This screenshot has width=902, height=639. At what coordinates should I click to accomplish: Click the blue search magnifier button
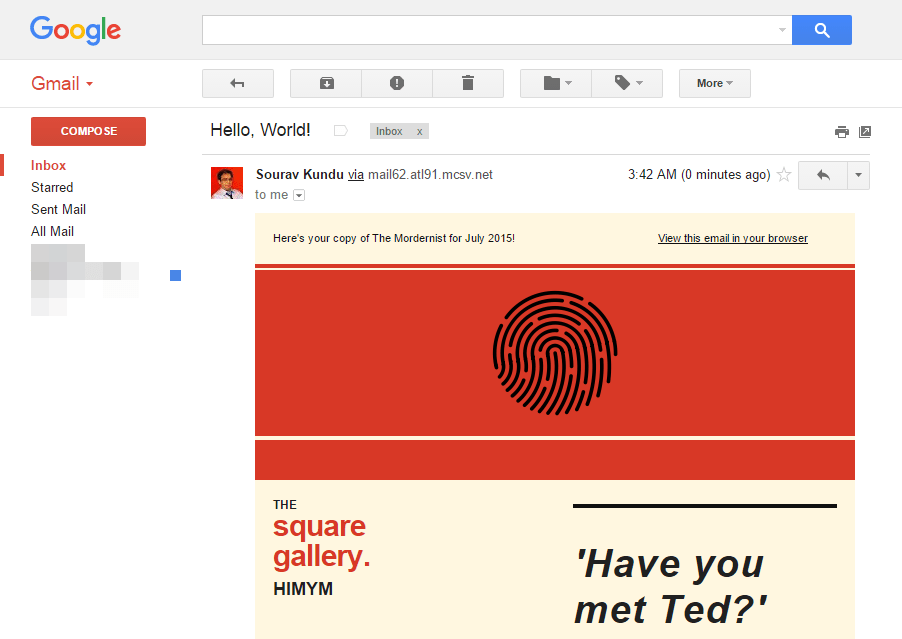tap(821, 30)
